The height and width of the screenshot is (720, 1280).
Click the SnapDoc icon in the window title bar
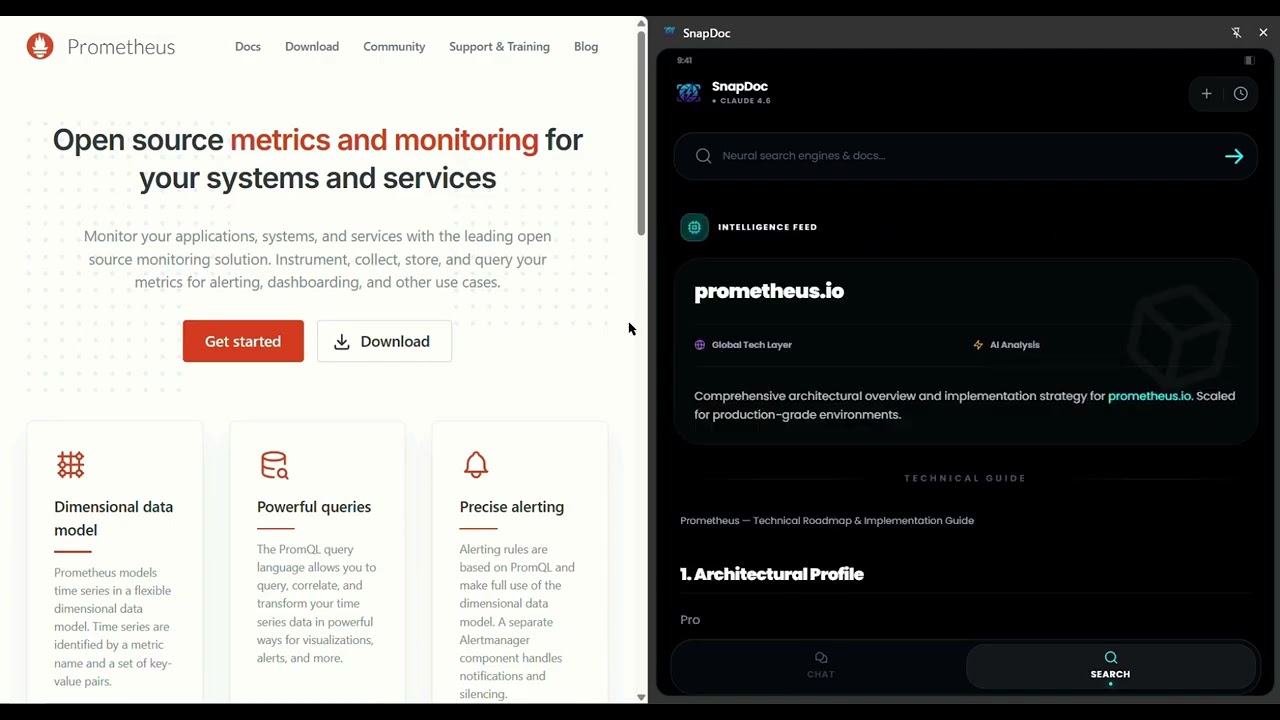click(x=670, y=32)
